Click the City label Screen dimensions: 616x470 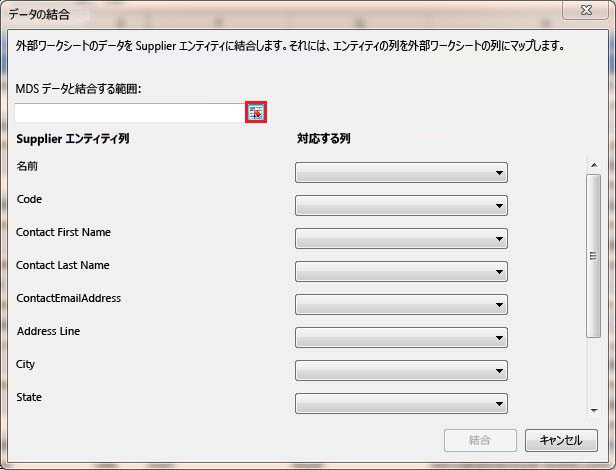pyautogui.click(x=26, y=364)
